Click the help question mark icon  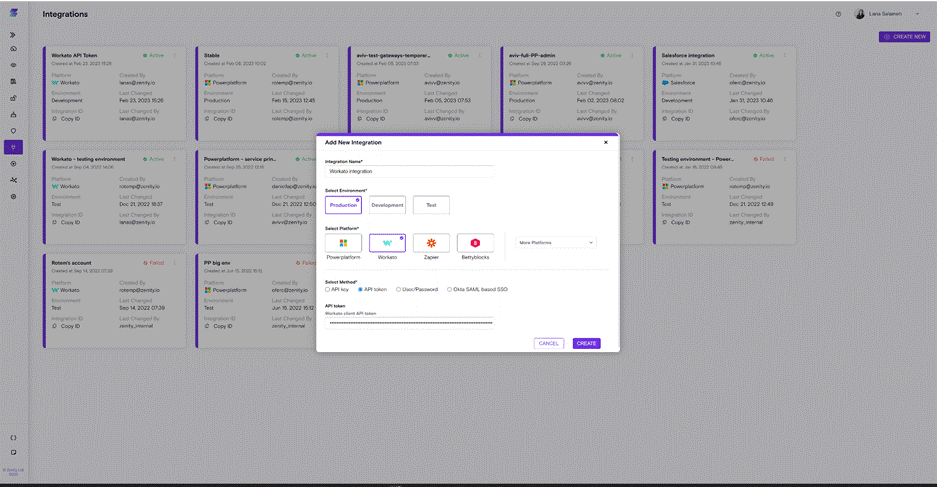coord(838,14)
